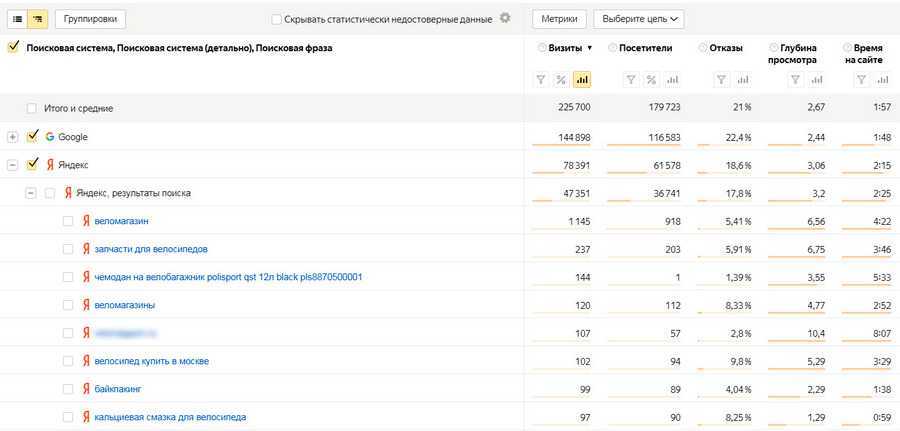Switch to flat list view icon
This screenshot has width=900, height=431.
point(16,18)
